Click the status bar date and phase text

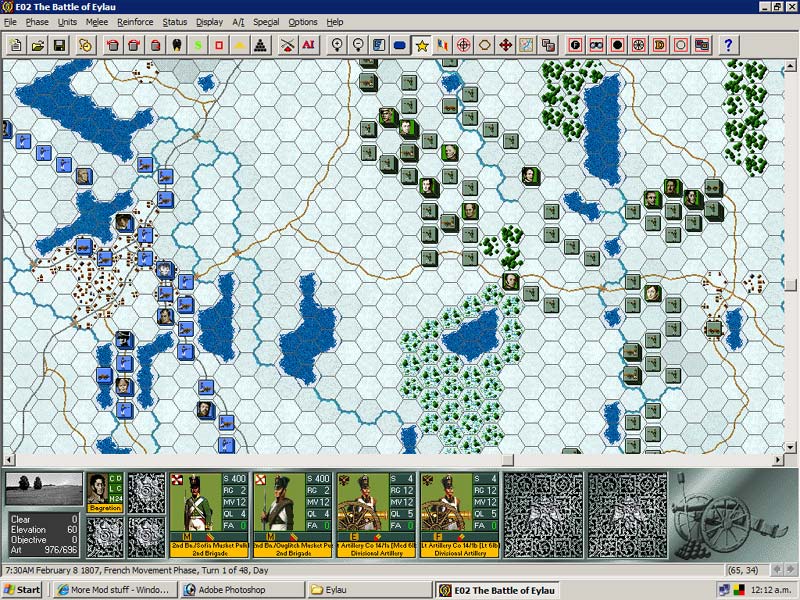pos(137,570)
